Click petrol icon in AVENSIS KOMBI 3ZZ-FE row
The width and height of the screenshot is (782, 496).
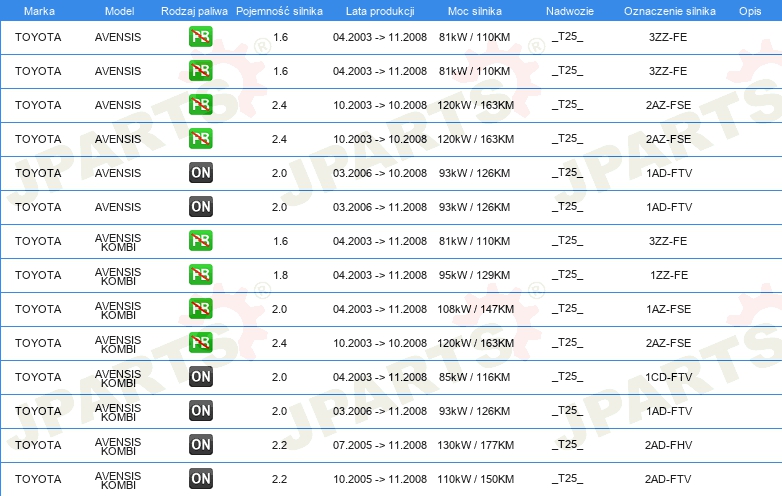coord(200,241)
